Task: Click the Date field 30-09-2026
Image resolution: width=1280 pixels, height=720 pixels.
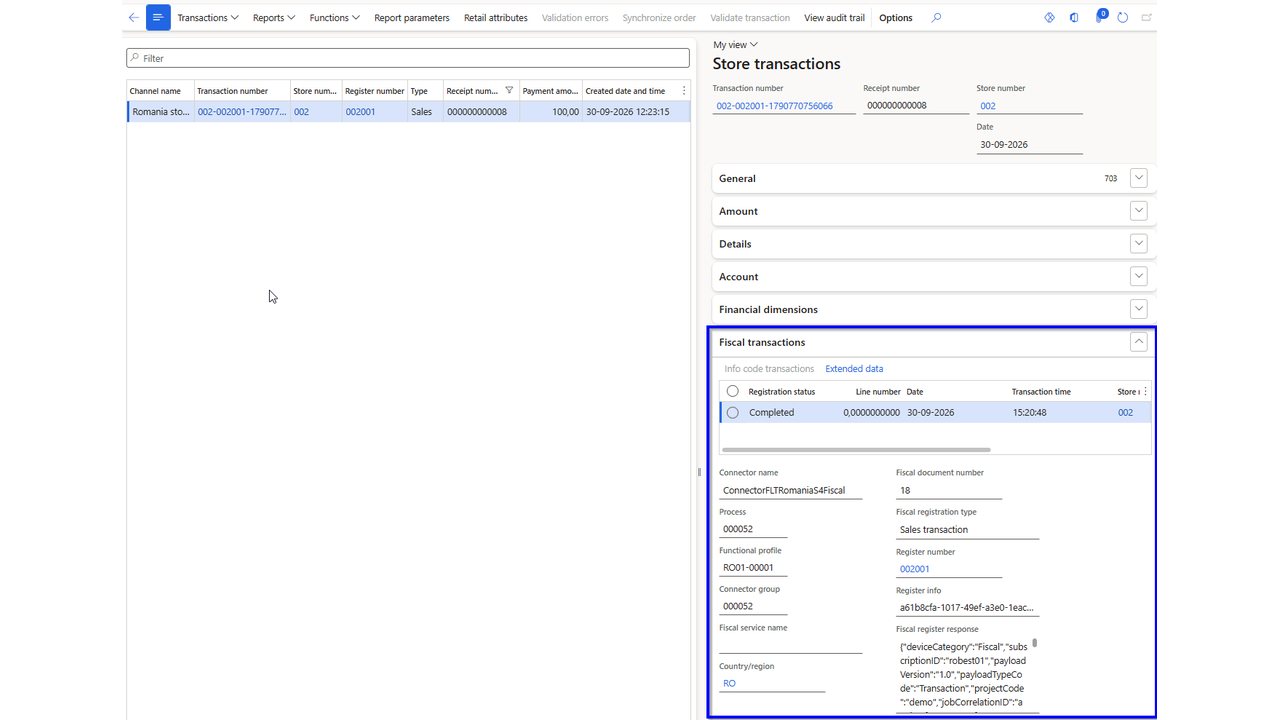Action: click(x=1029, y=145)
